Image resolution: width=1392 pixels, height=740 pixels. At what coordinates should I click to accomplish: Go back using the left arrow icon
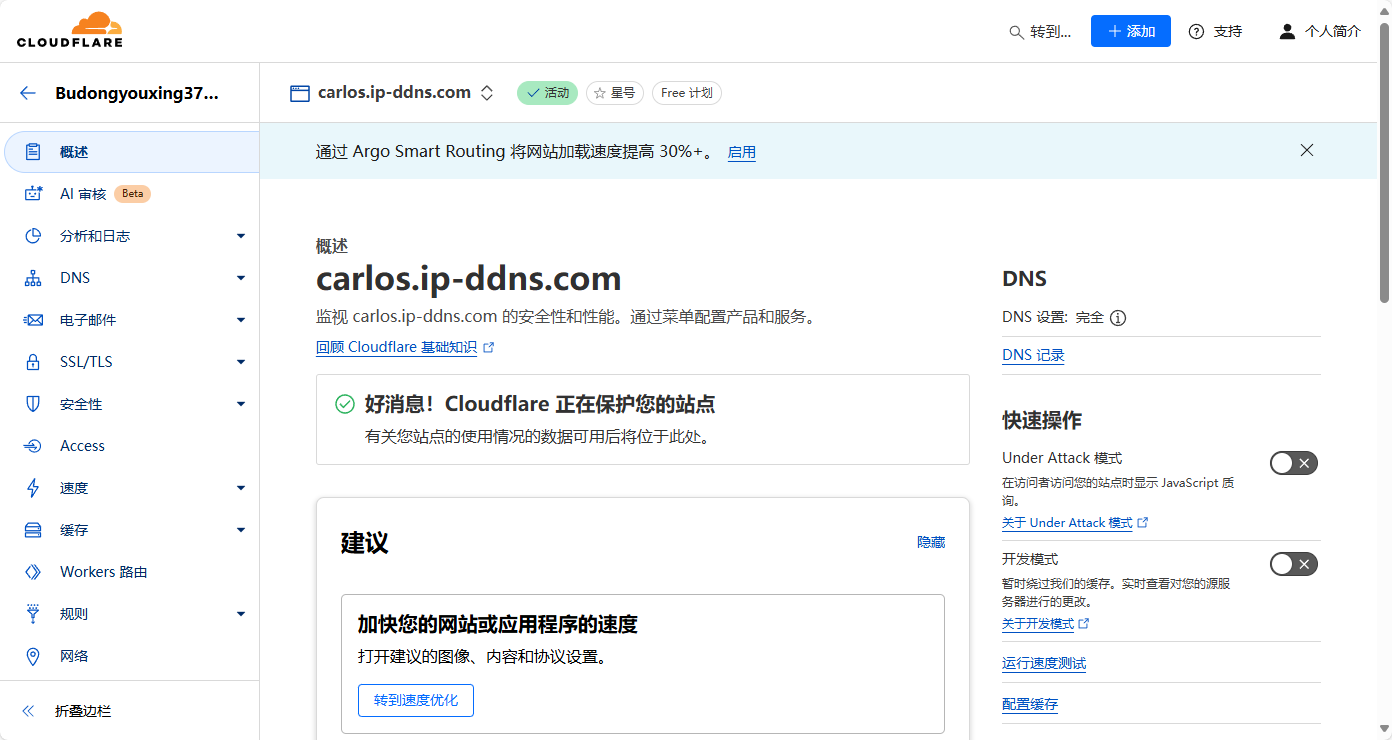click(28, 93)
